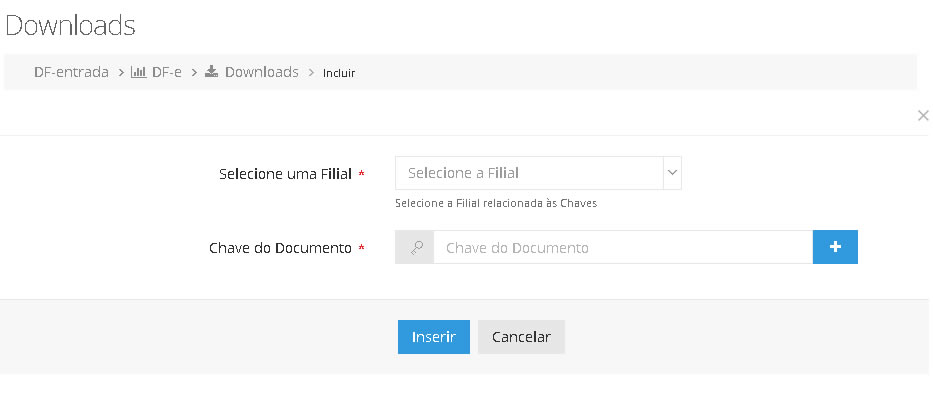Select the Incluir breadcrumb item
This screenshot has width=933, height=409.
[339, 73]
